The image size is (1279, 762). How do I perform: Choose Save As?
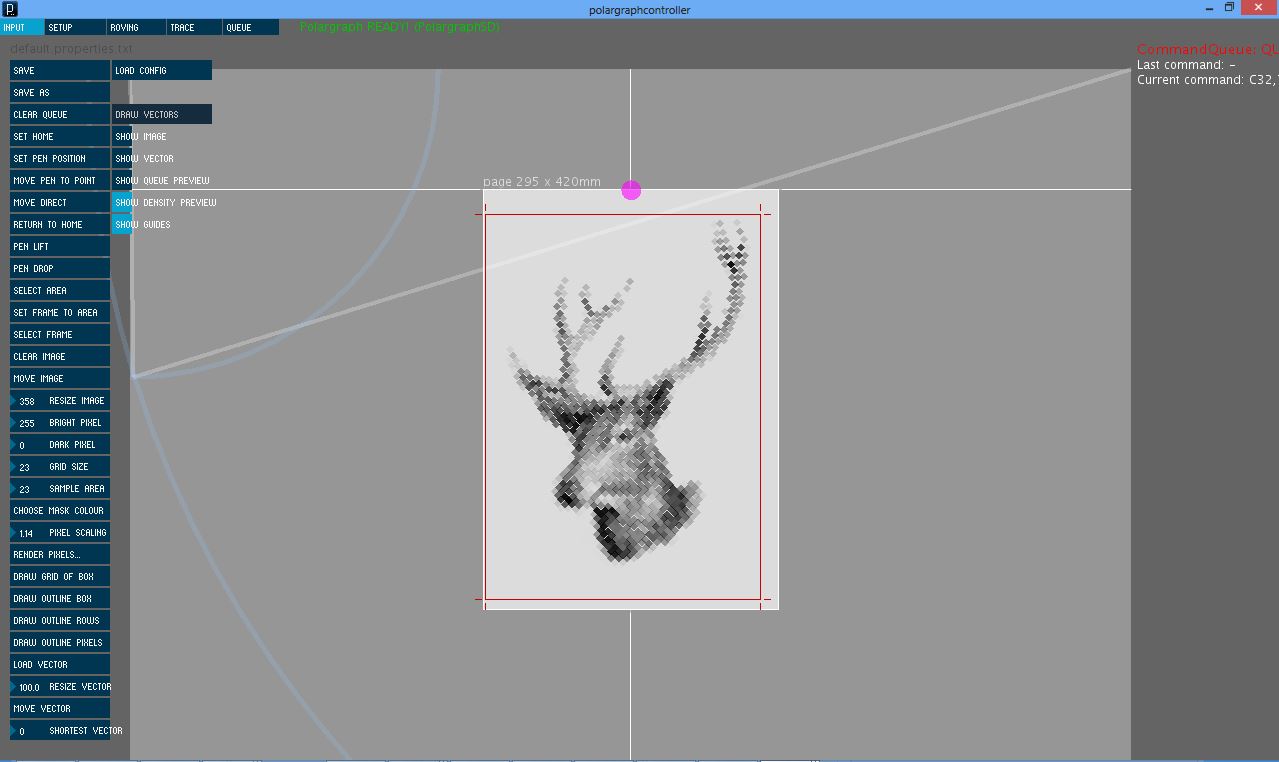tap(60, 92)
